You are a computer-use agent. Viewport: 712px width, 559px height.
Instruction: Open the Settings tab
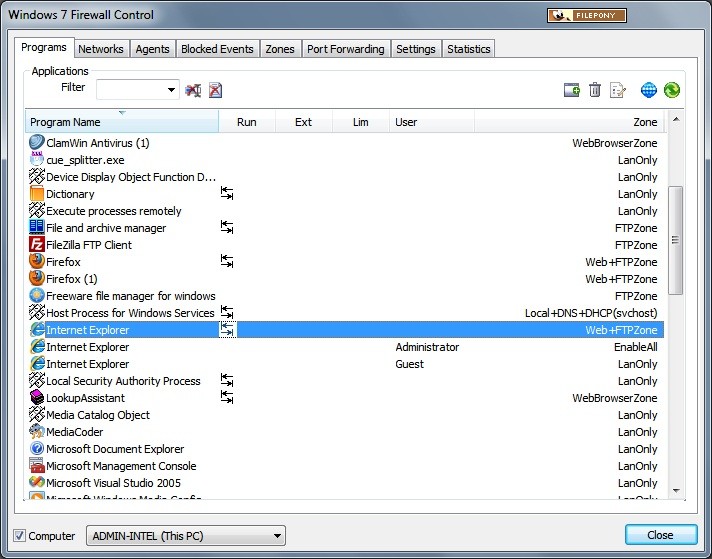pyautogui.click(x=415, y=49)
